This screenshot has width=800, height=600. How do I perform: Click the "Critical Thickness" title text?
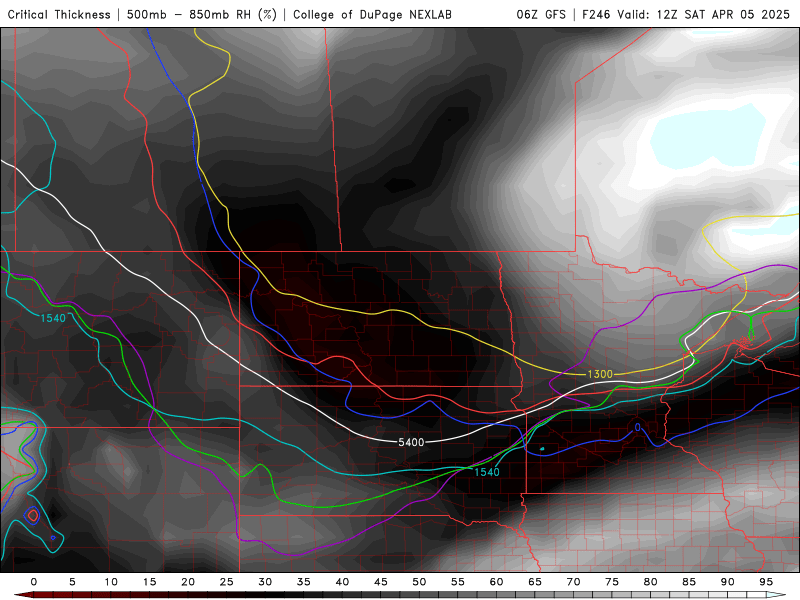59,15
